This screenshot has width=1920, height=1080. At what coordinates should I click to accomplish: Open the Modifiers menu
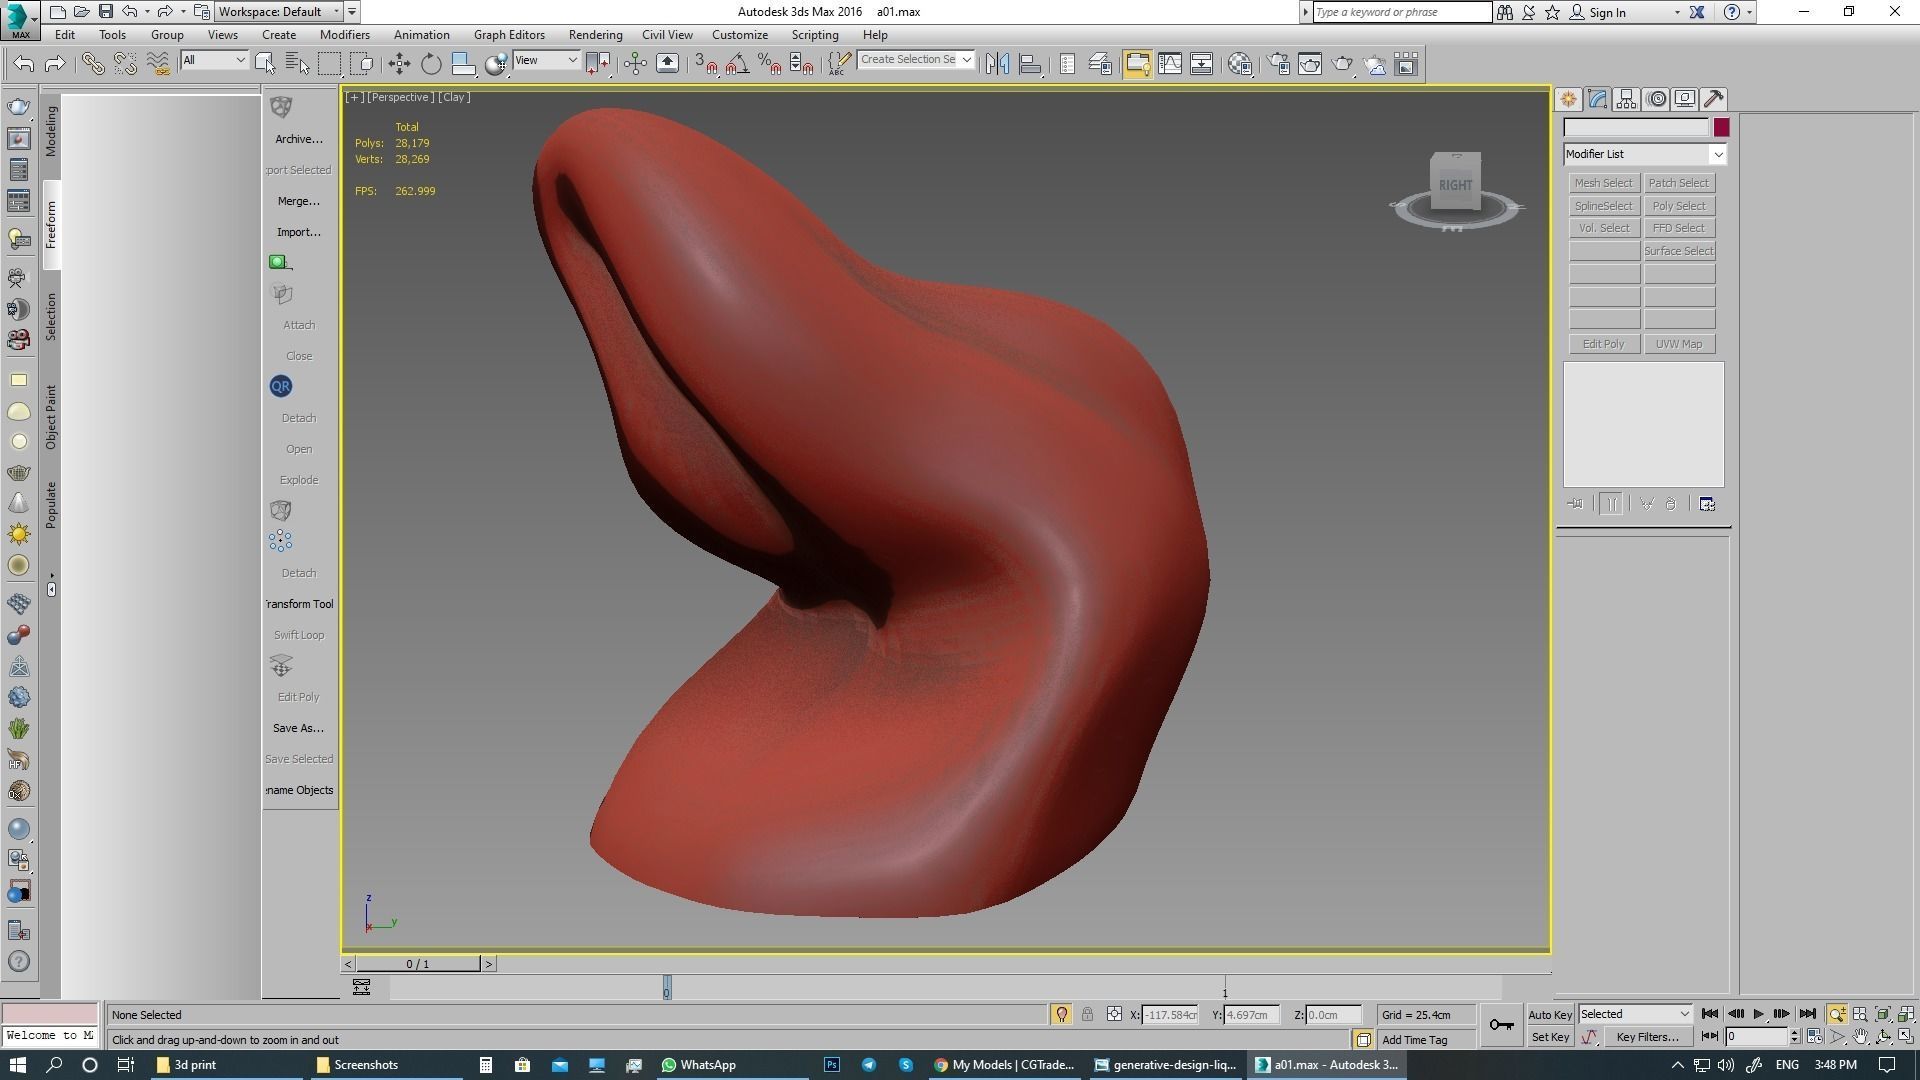click(344, 34)
